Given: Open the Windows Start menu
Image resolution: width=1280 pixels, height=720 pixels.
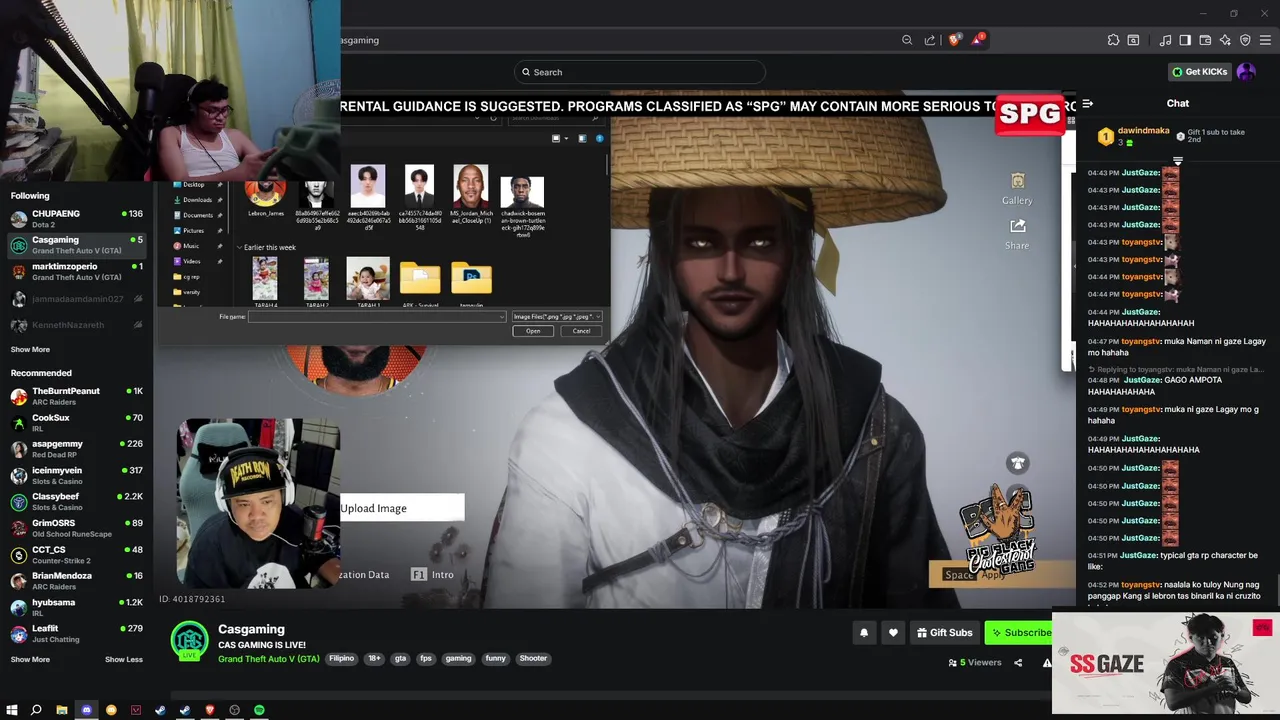Looking at the screenshot, I should pyautogui.click(x=12, y=710).
